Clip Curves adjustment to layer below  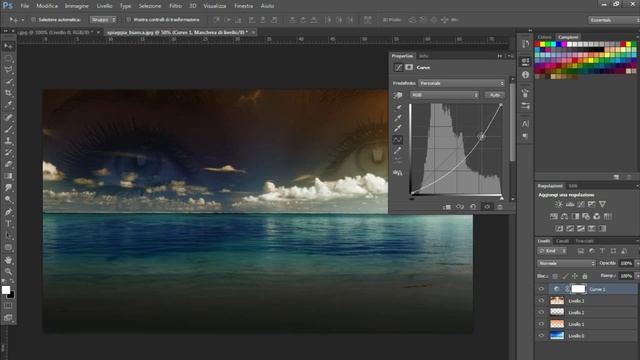tap(447, 207)
